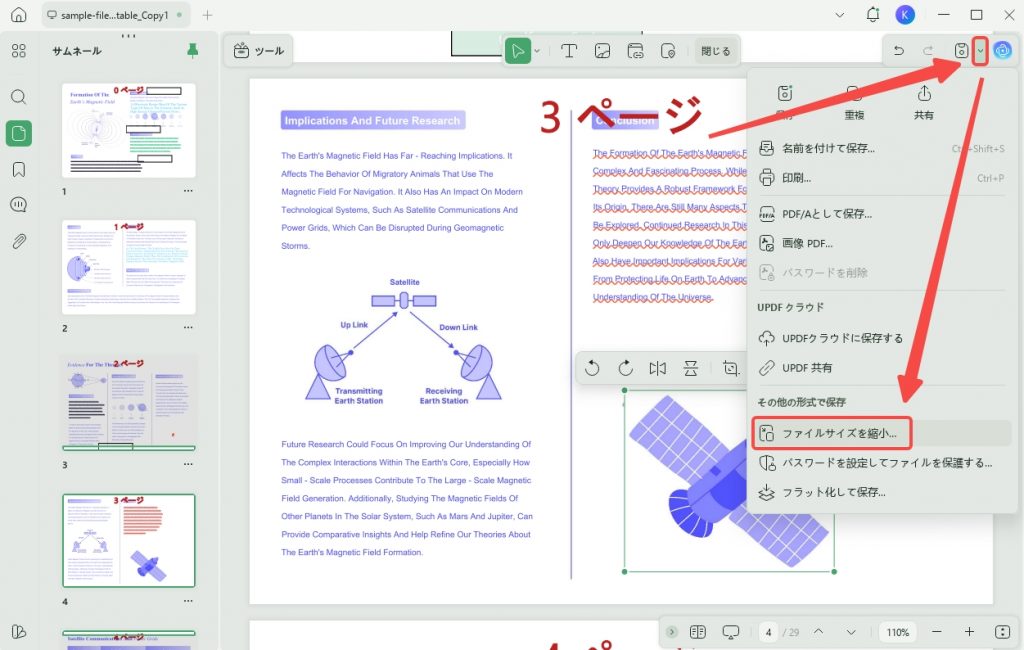The height and width of the screenshot is (650, 1024).
Task: Open more options for thumbnail 1
Action: pos(188,191)
